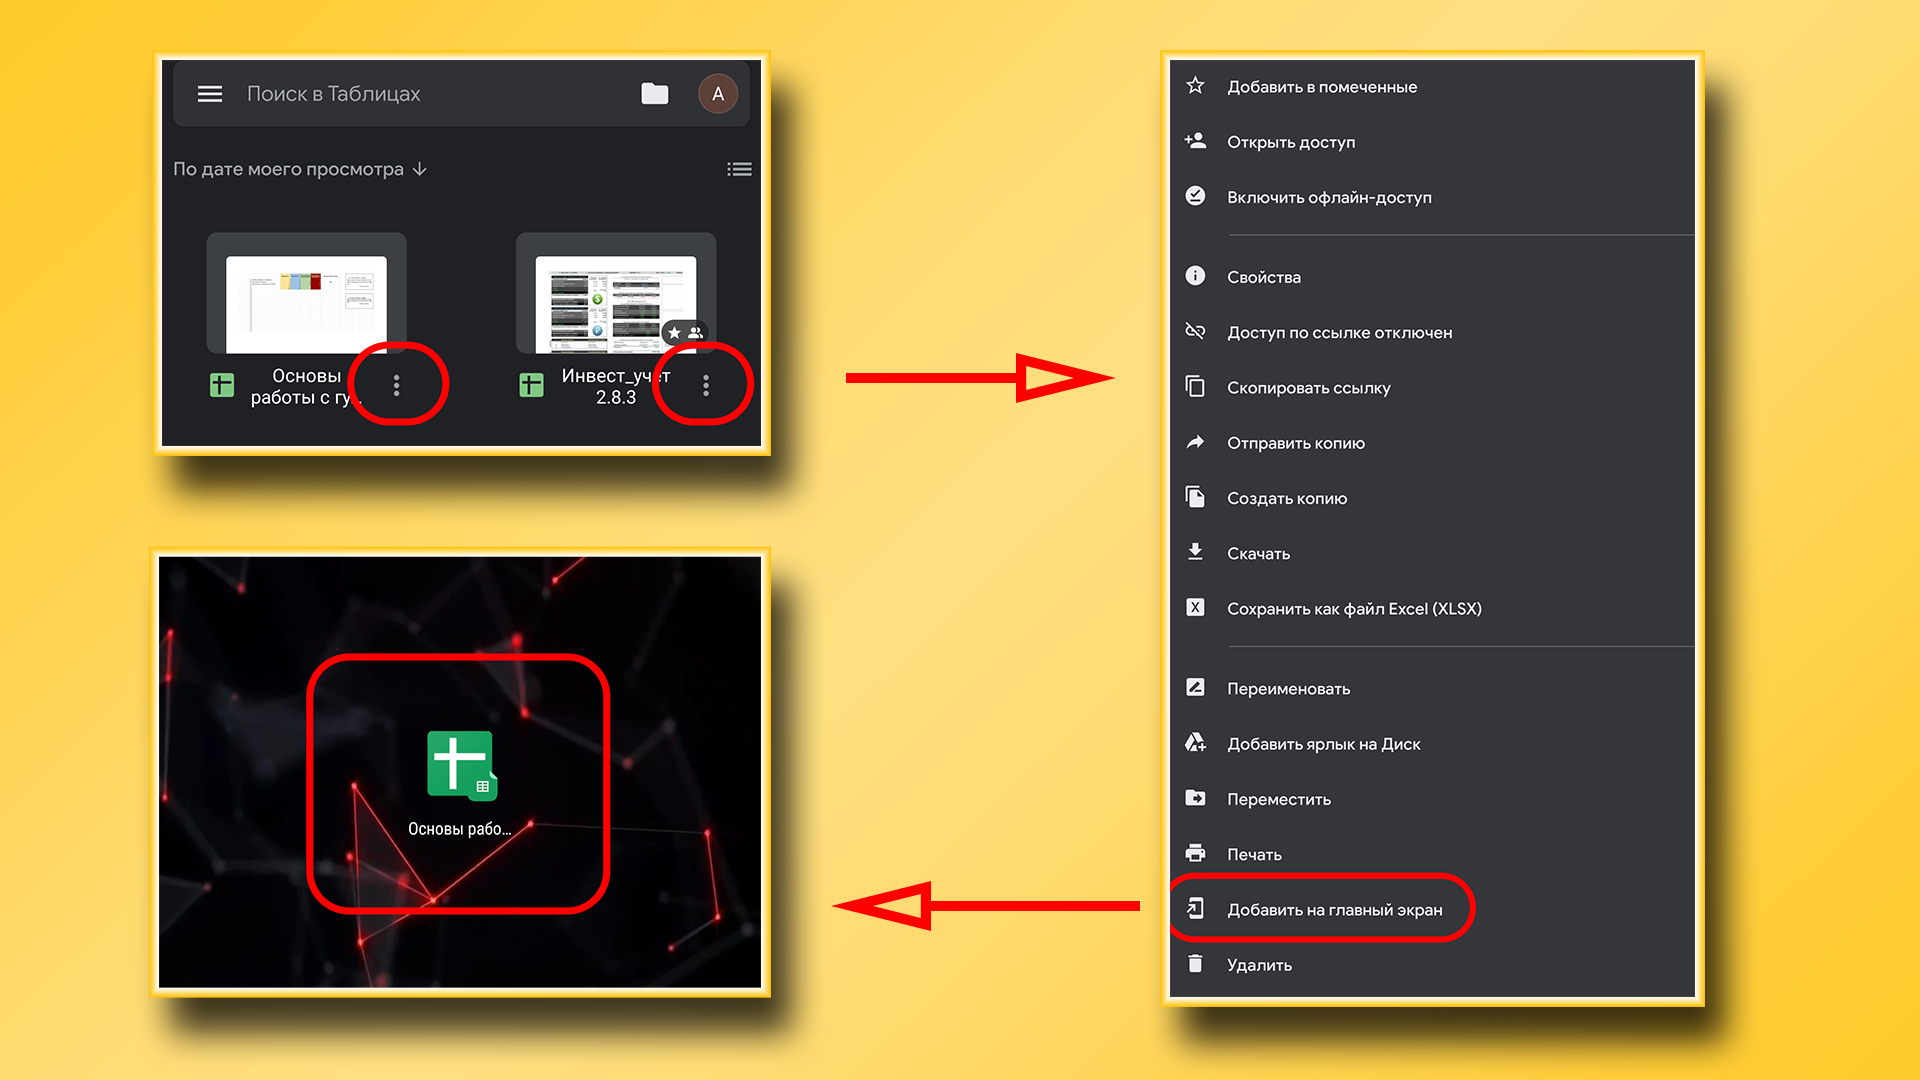Select Печать from the menu
The width and height of the screenshot is (1920, 1080).
pyautogui.click(x=1432, y=854)
